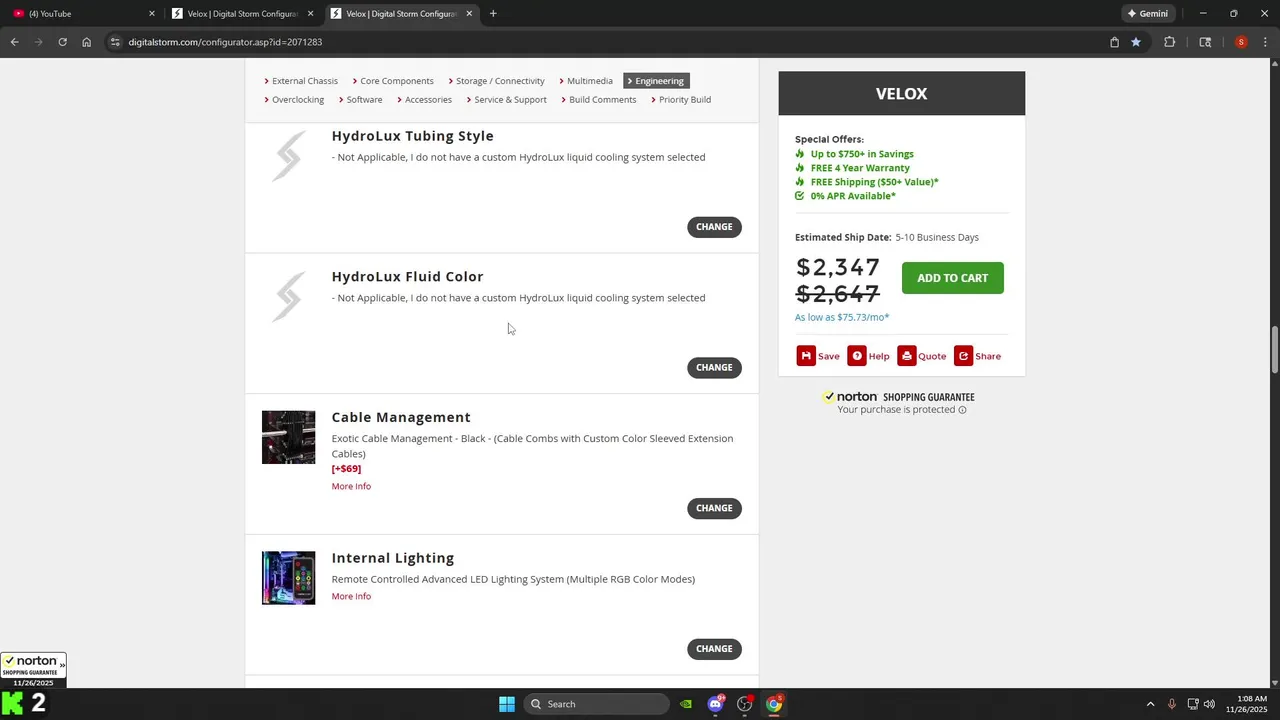1280x720 pixels.
Task: Open the Extensions puzzle icon
Action: pos(1169,42)
